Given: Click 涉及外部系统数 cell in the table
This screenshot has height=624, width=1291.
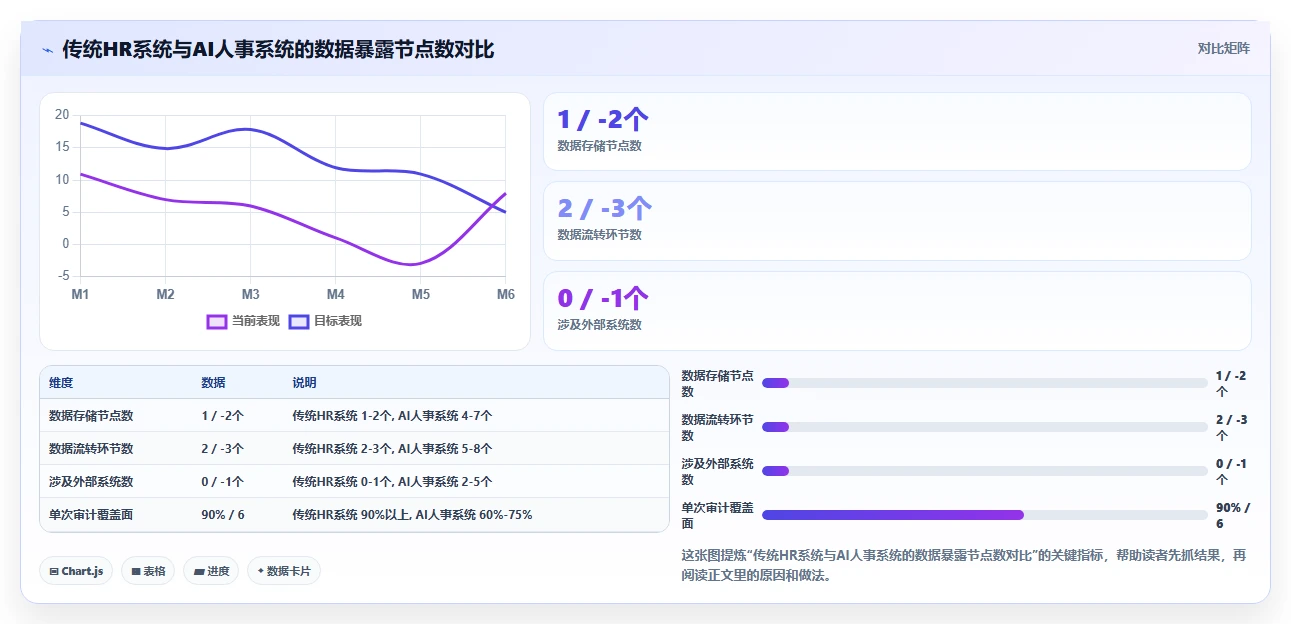Looking at the screenshot, I should click(x=91, y=482).
